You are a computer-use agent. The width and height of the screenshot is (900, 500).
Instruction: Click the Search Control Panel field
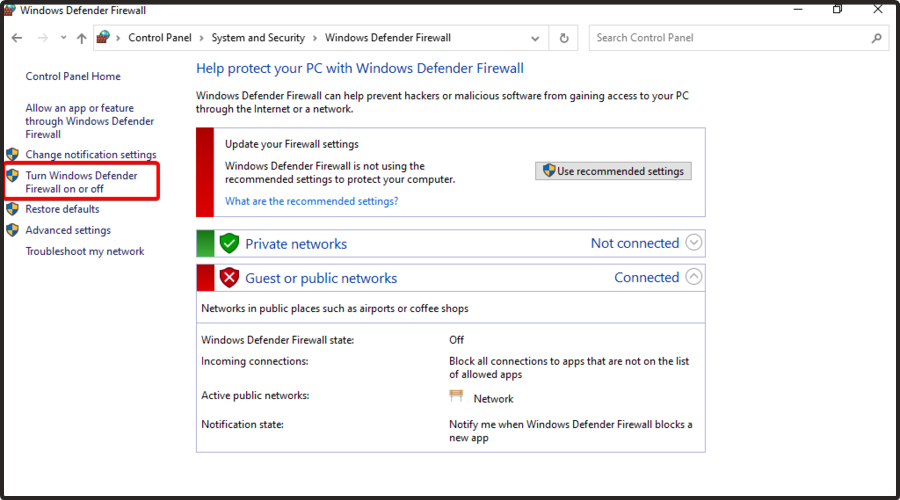(x=739, y=38)
